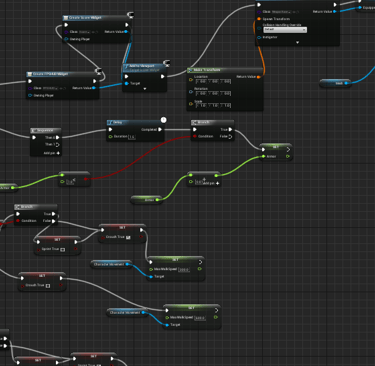Click the red Condition pin on Branch after Delay

pyautogui.click(x=195, y=136)
